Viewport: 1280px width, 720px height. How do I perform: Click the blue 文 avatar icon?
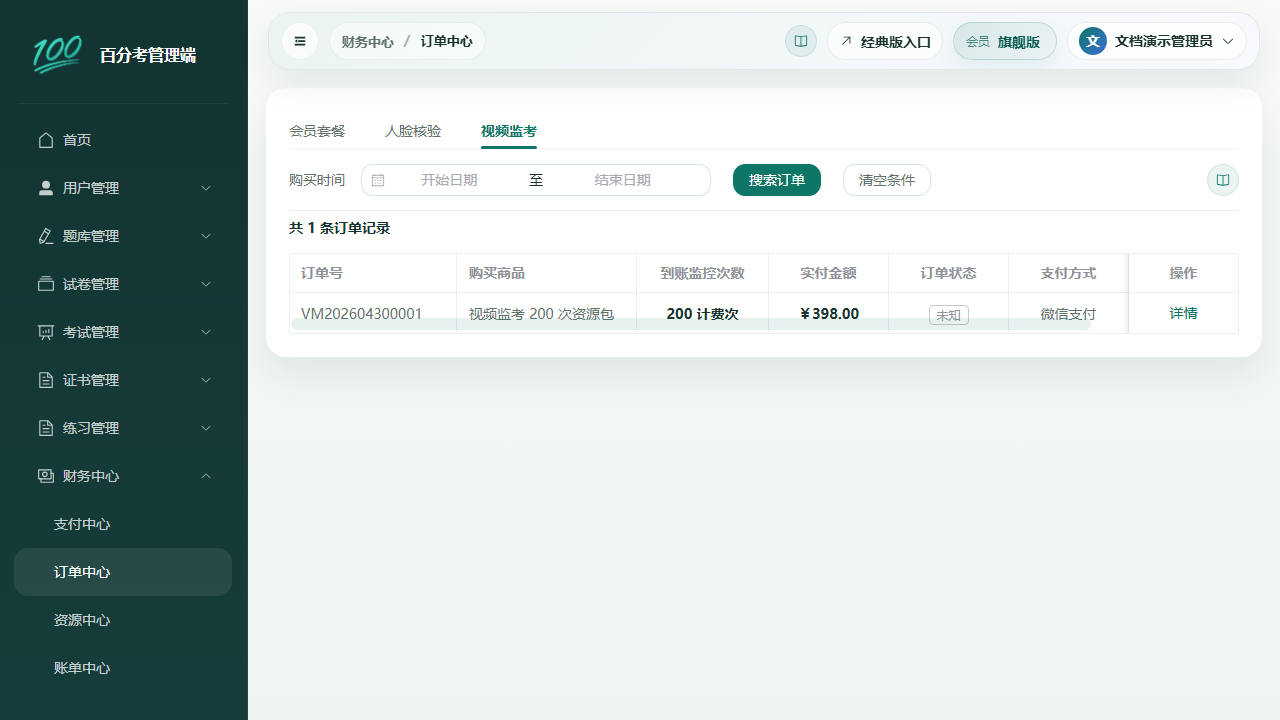pos(1093,41)
